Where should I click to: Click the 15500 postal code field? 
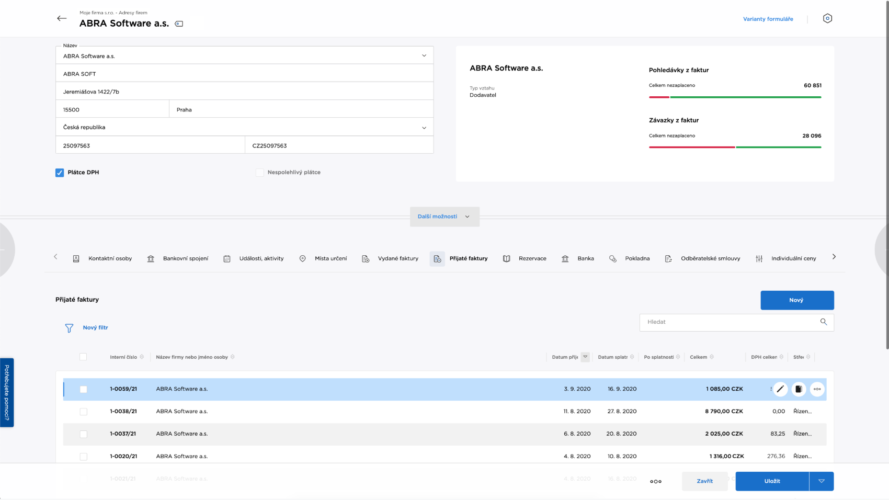112,110
